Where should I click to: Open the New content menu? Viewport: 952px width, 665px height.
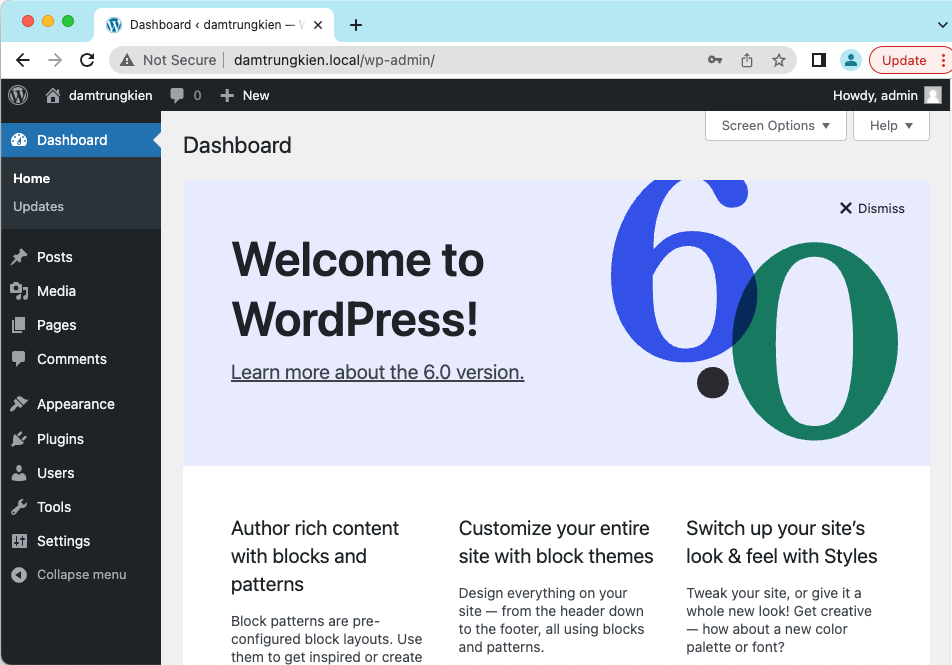[x=245, y=95]
